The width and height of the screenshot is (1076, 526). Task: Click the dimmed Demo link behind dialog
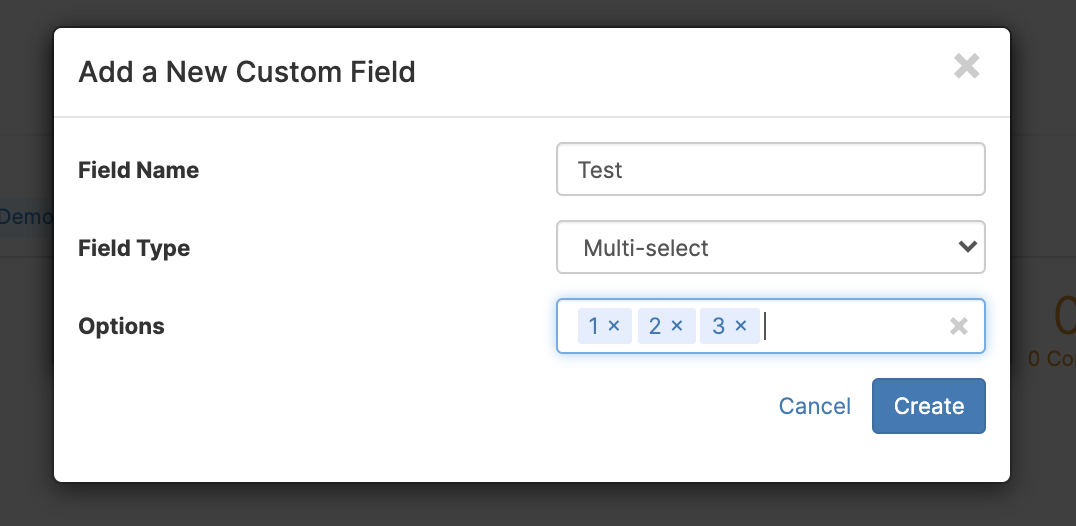pos(26,217)
